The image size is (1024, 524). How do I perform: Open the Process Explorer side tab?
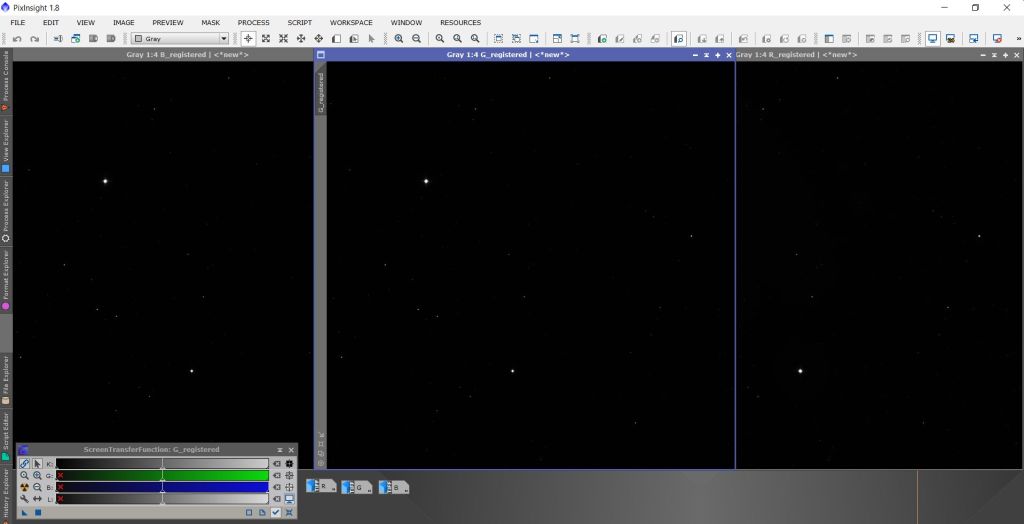(x=5, y=210)
